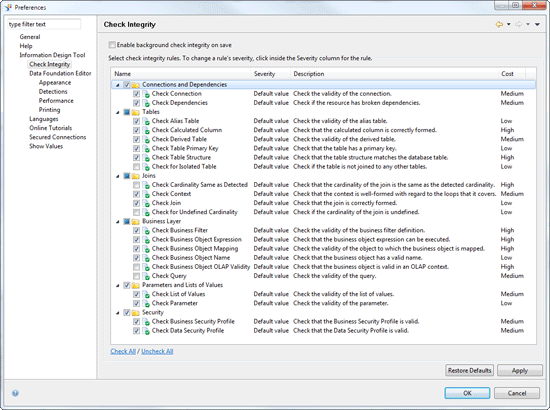The width and height of the screenshot is (550, 410).
Task: Click the Security folder icon
Action: point(135,312)
